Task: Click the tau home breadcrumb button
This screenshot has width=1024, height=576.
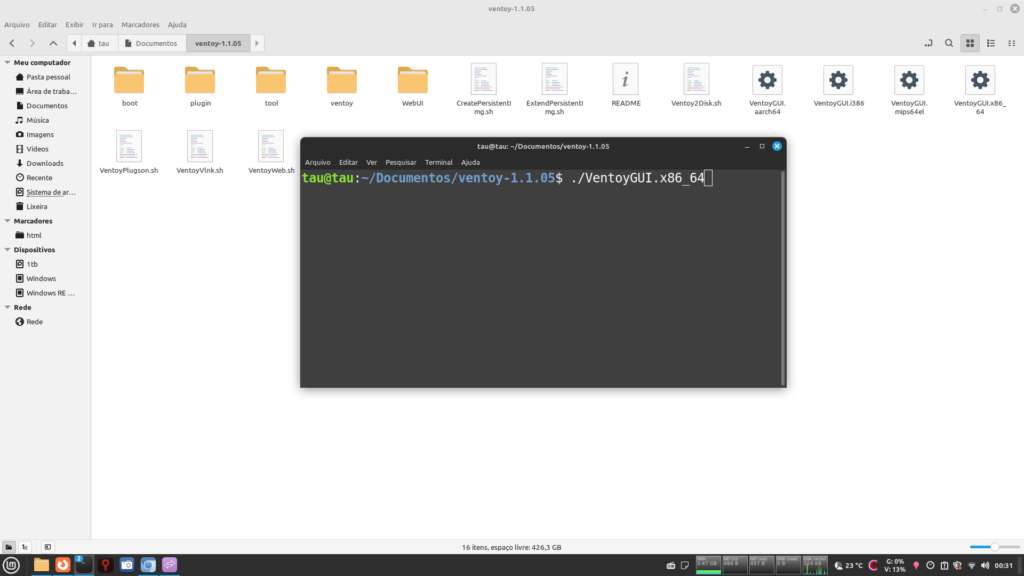Action: pyautogui.click(x=98, y=43)
